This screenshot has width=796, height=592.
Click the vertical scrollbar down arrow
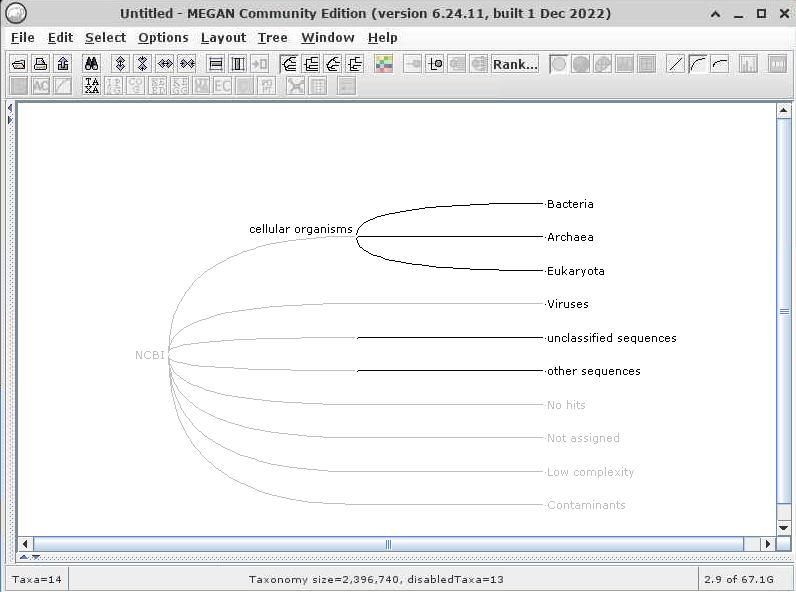pyautogui.click(x=784, y=527)
